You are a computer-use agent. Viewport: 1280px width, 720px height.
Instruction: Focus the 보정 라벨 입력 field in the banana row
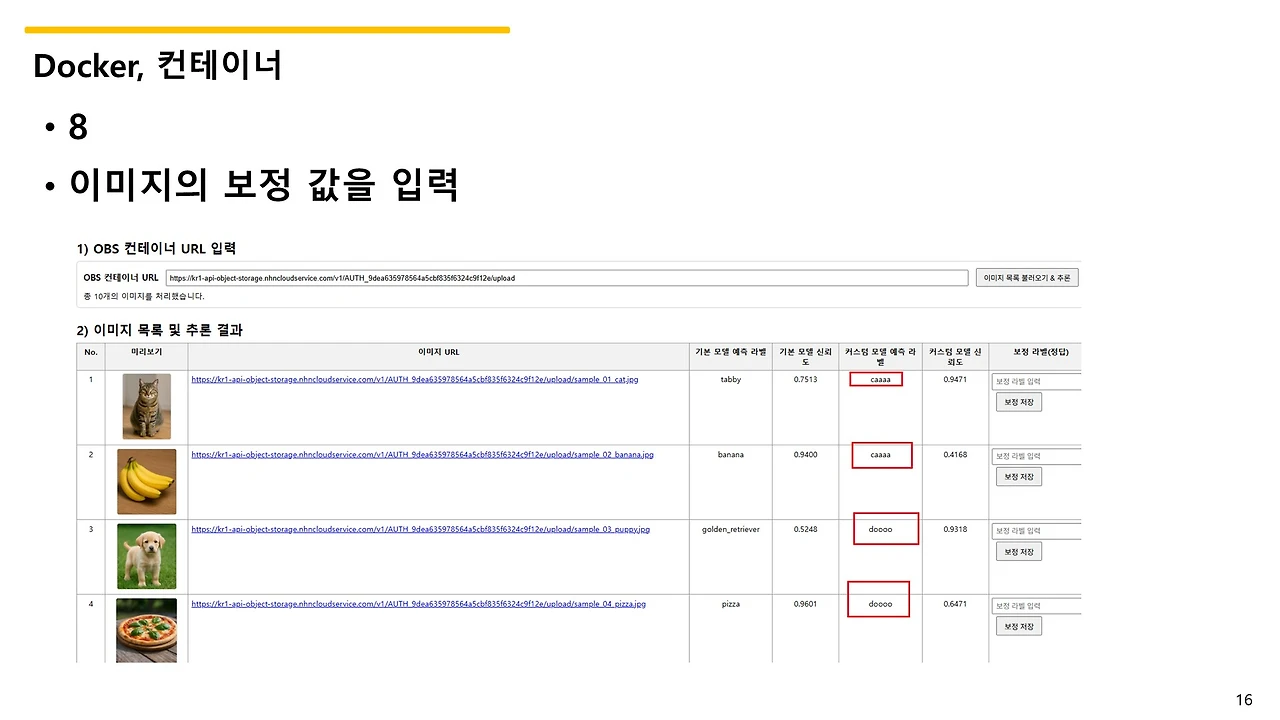click(1037, 457)
